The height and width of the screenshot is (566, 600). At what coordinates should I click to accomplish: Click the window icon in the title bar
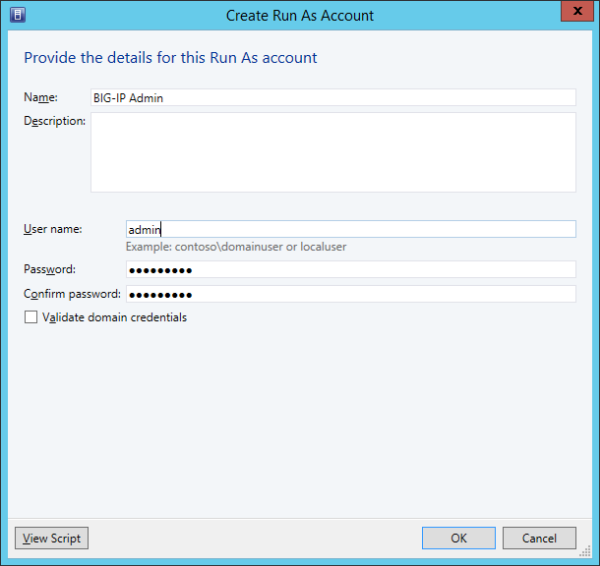pos(16,15)
